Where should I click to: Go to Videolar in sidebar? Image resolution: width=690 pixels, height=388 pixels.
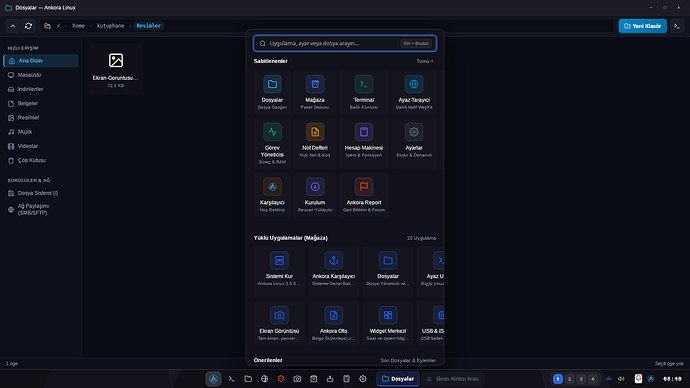(41, 146)
